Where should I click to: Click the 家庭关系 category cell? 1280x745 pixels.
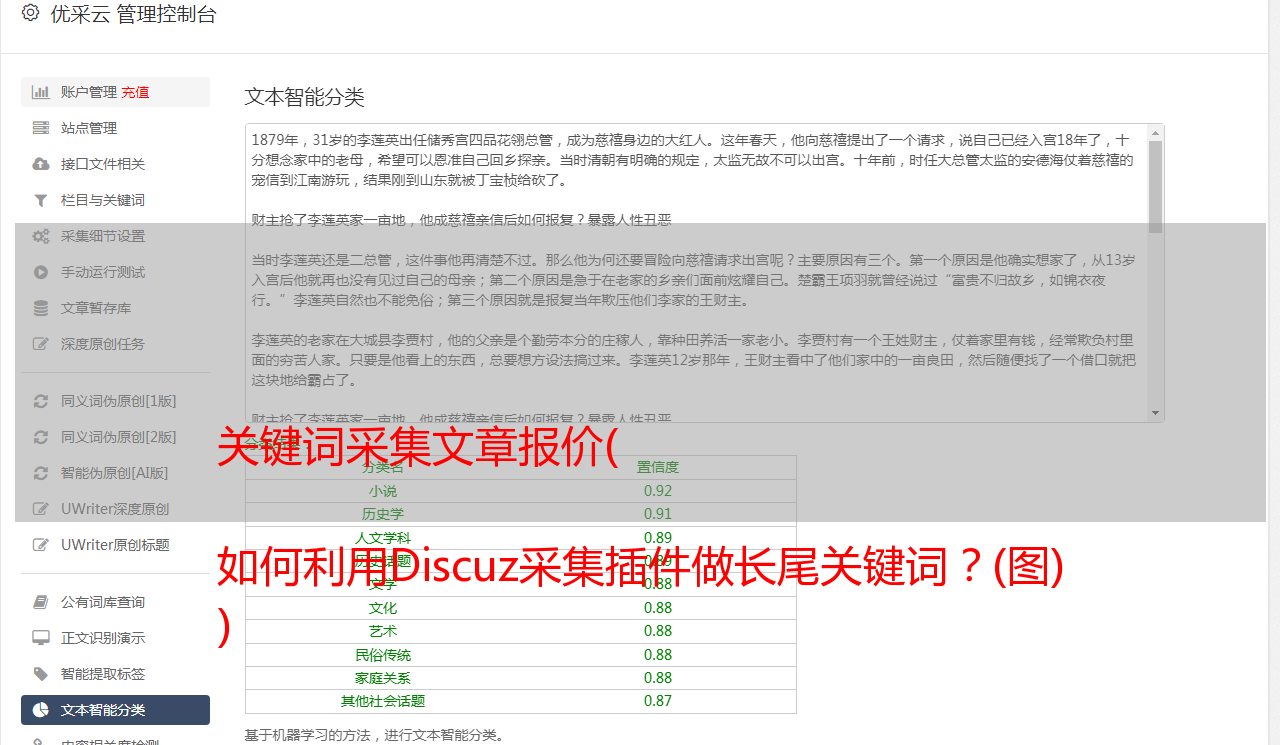[382, 678]
